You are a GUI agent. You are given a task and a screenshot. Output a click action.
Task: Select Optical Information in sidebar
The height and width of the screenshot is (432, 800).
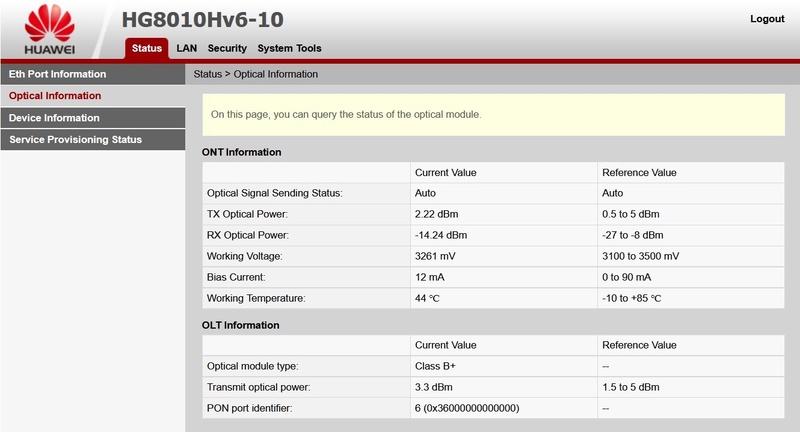[55, 96]
